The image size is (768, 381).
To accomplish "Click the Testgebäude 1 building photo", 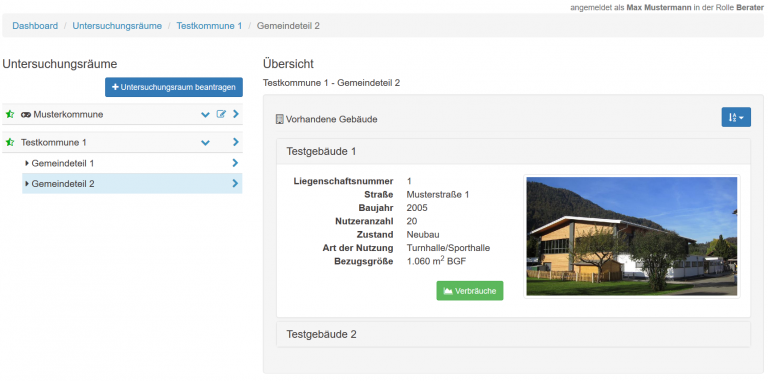I will pyautogui.click(x=632, y=237).
